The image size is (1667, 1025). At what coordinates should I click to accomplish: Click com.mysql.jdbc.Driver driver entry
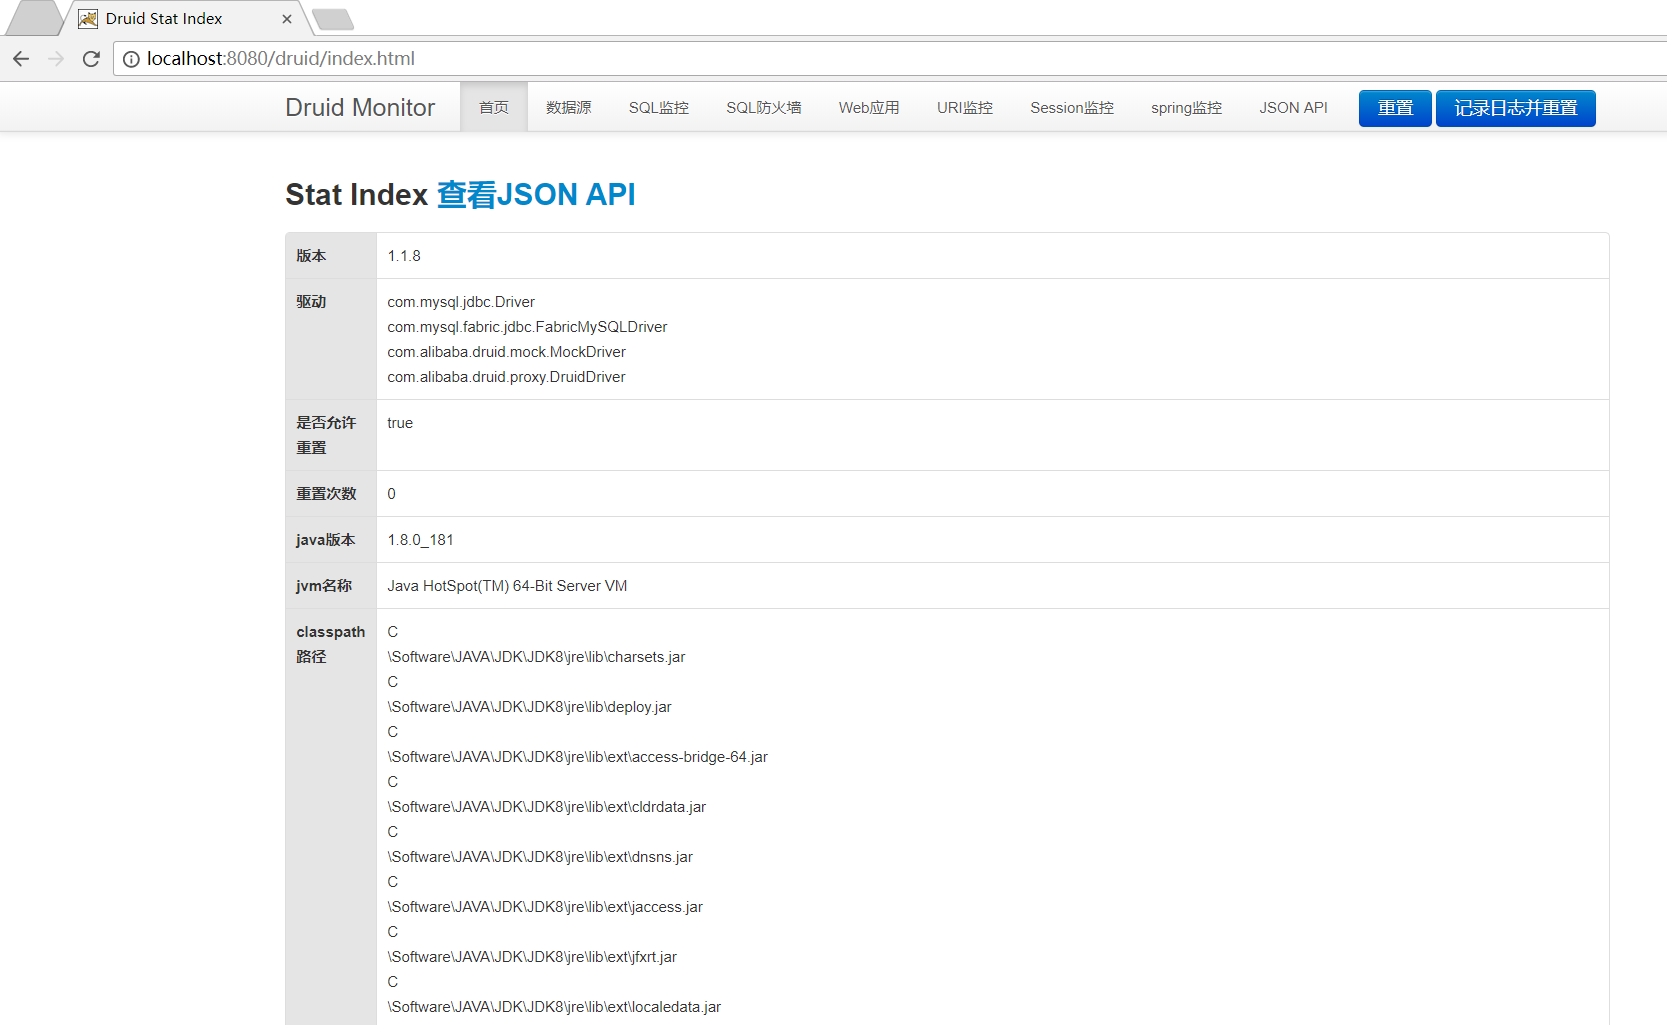click(x=461, y=302)
